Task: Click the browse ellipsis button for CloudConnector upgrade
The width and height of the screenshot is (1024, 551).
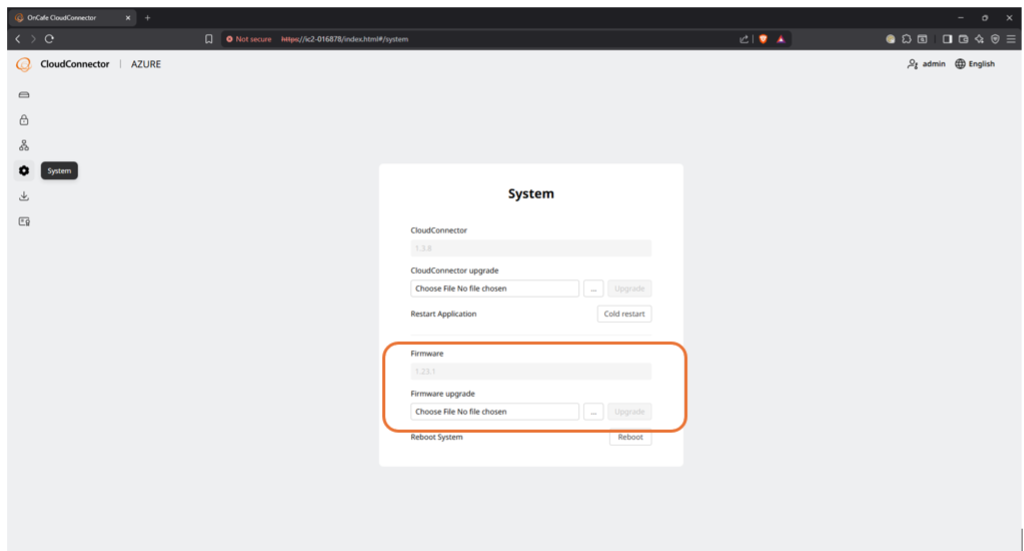Action: tap(593, 289)
